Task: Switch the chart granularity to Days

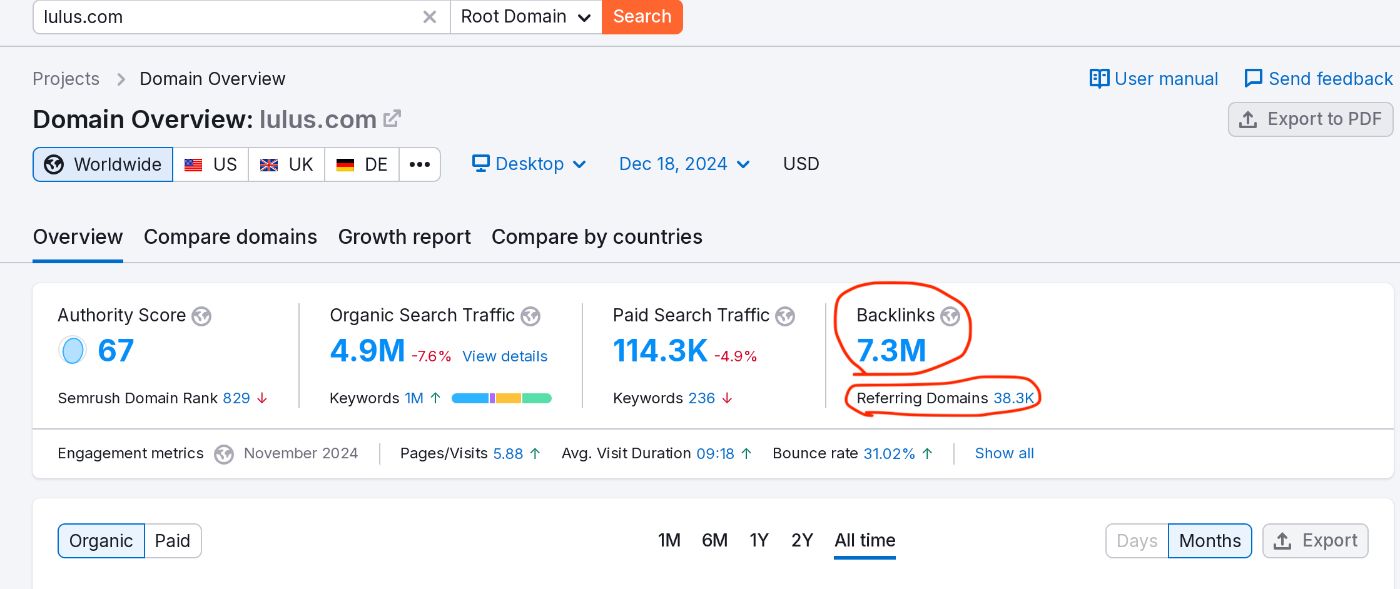Action: click(x=1137, y=540)
